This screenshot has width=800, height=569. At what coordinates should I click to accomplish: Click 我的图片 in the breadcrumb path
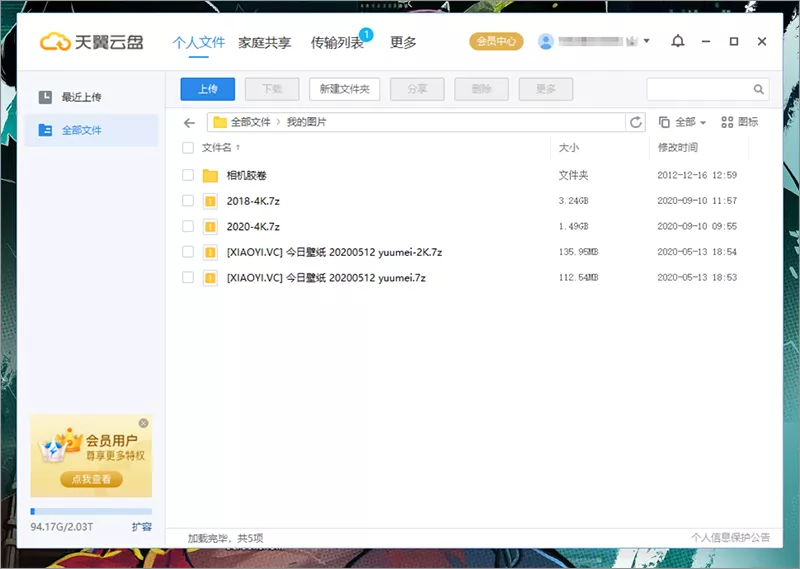[x=306, y=122]
